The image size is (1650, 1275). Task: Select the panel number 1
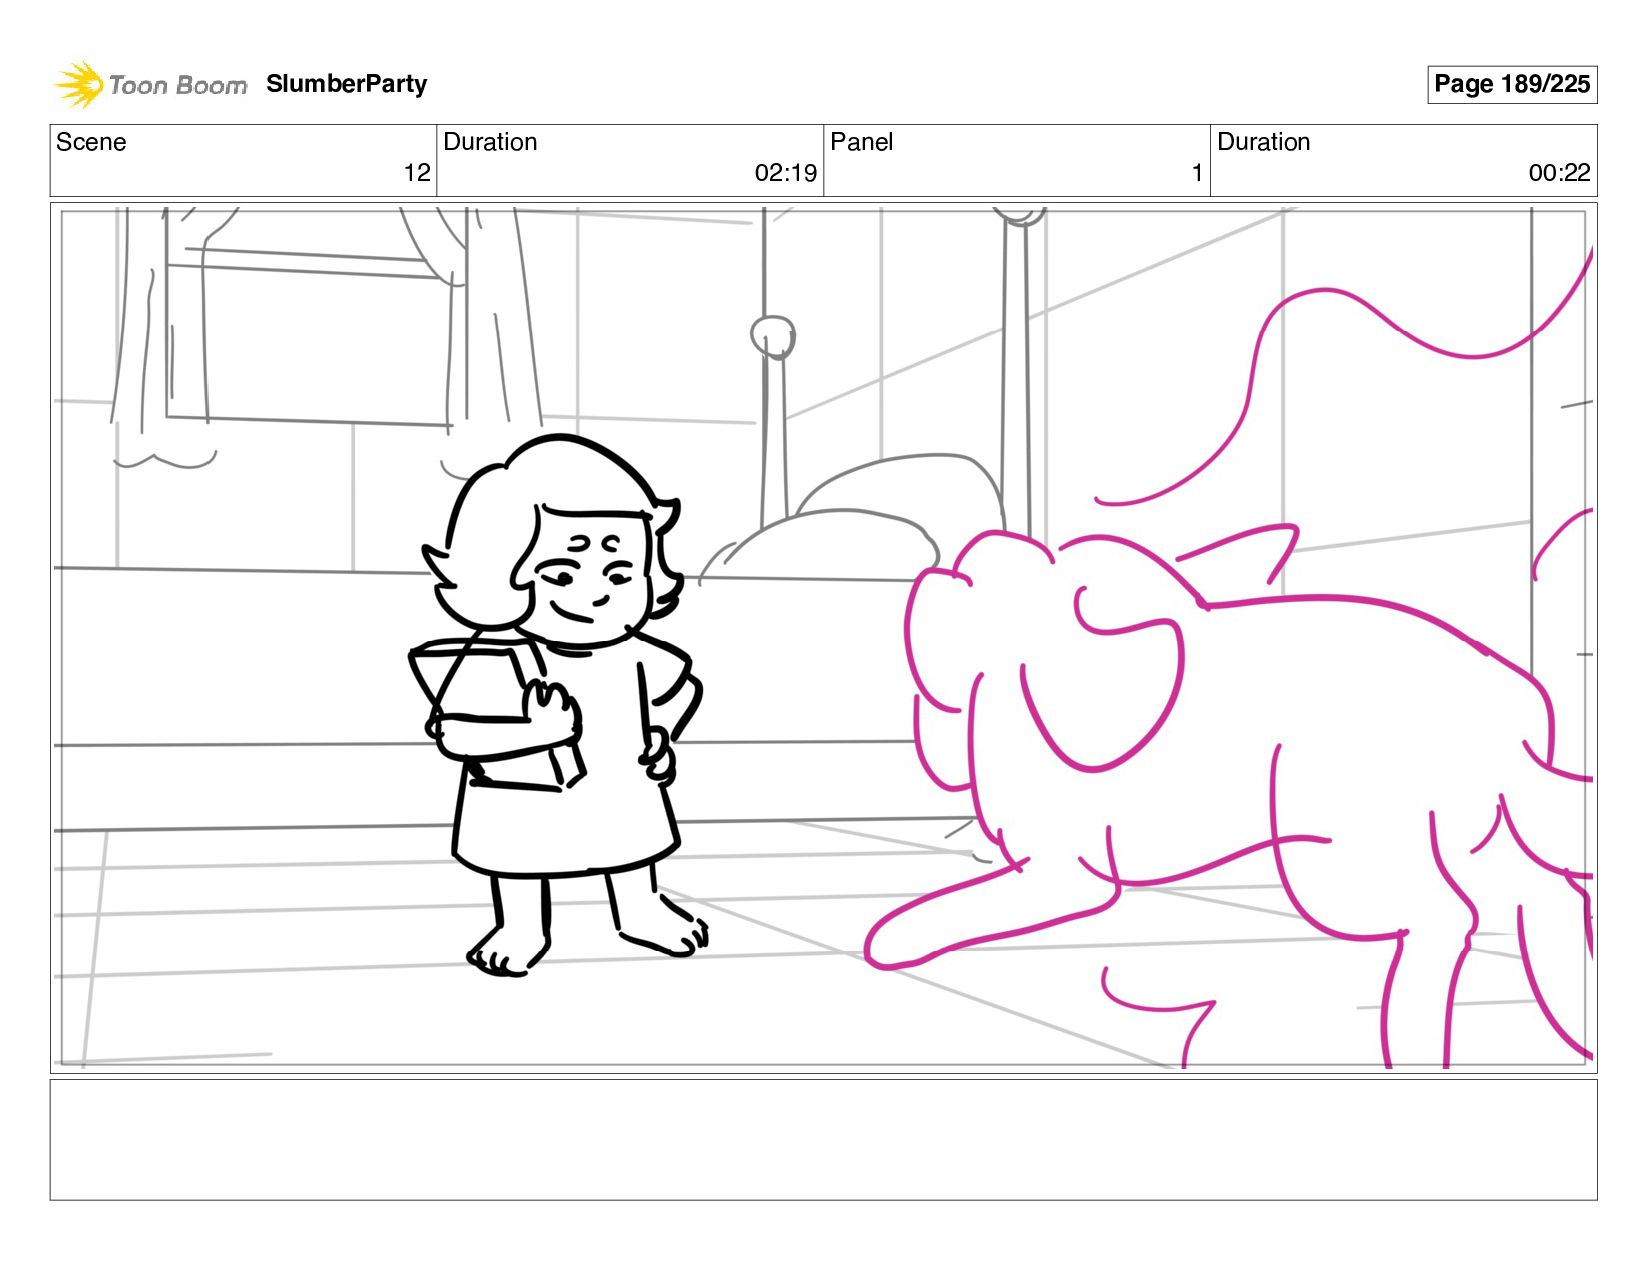(1197, 173)
